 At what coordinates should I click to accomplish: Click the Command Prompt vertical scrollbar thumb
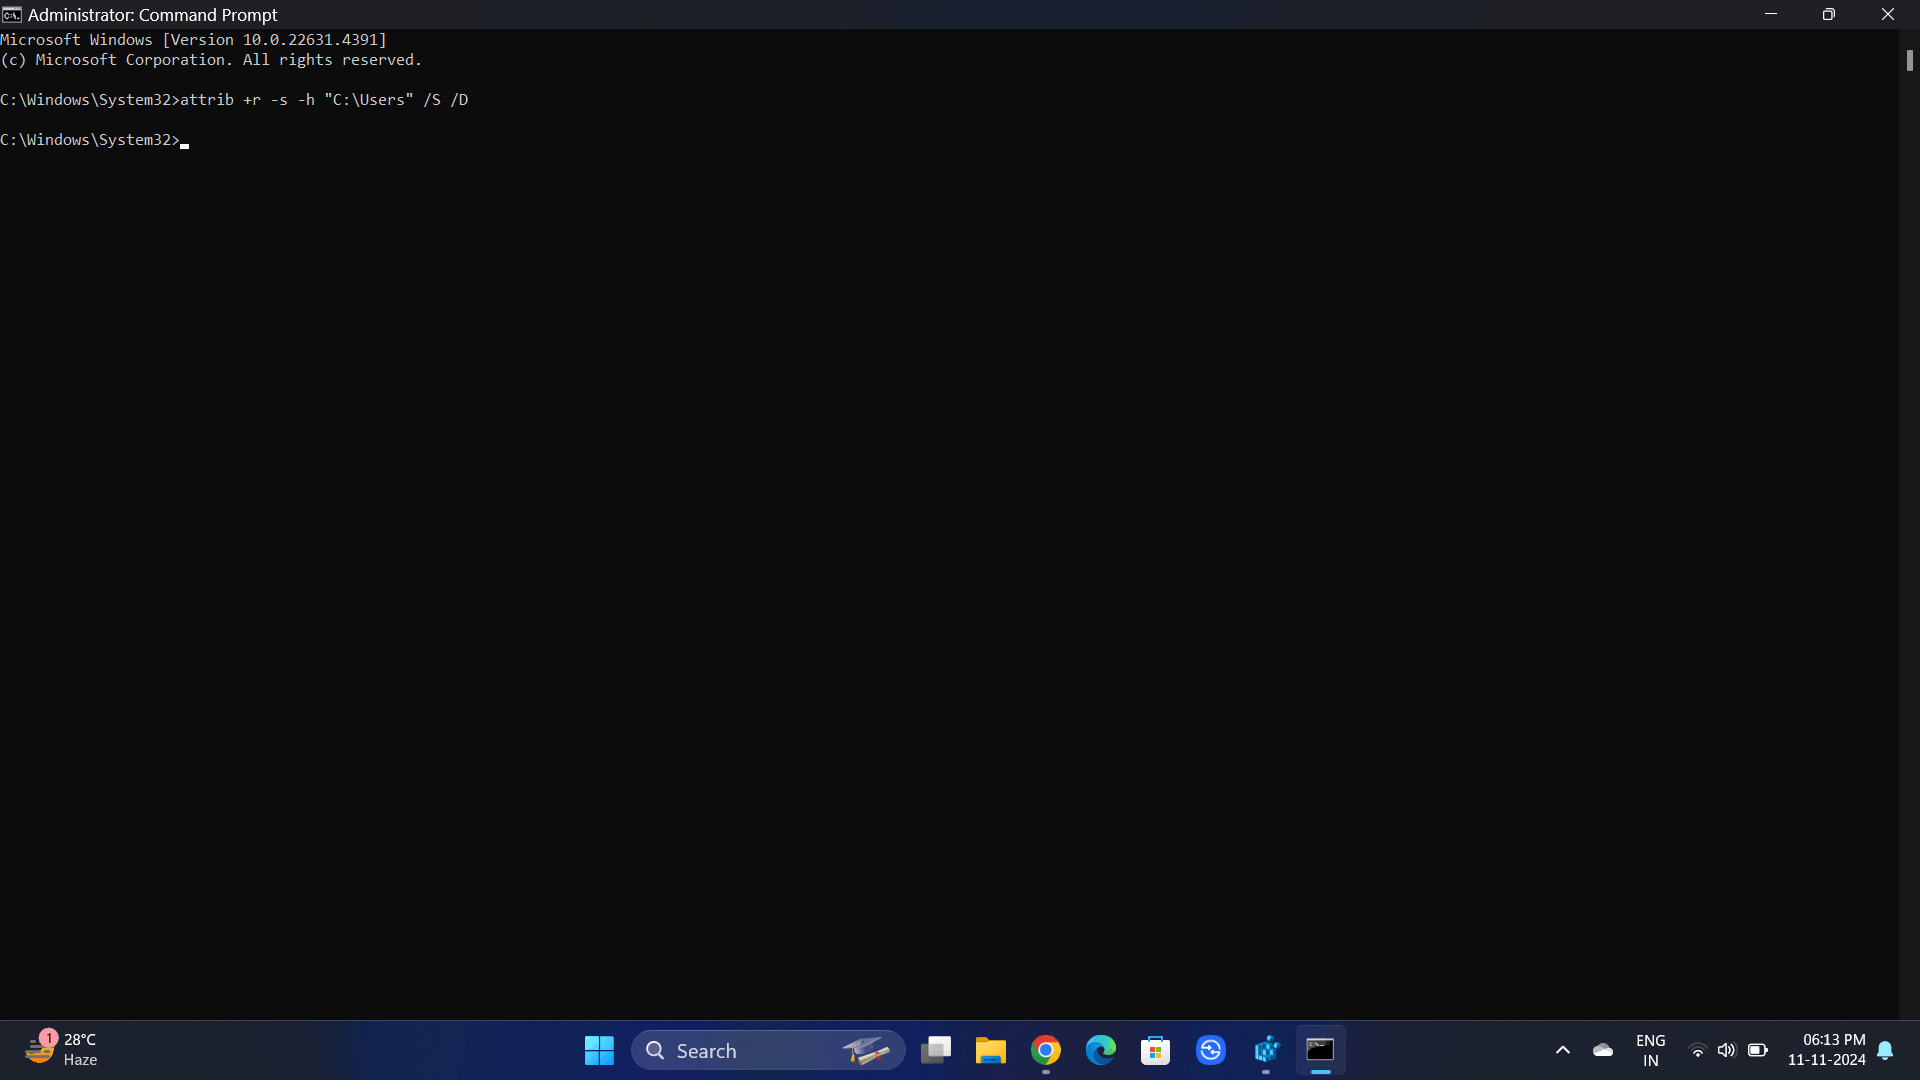tap(1909, 61)
